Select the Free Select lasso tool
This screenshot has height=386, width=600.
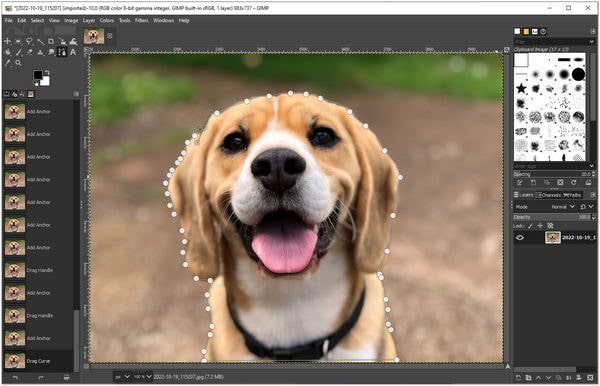(29, 41)
